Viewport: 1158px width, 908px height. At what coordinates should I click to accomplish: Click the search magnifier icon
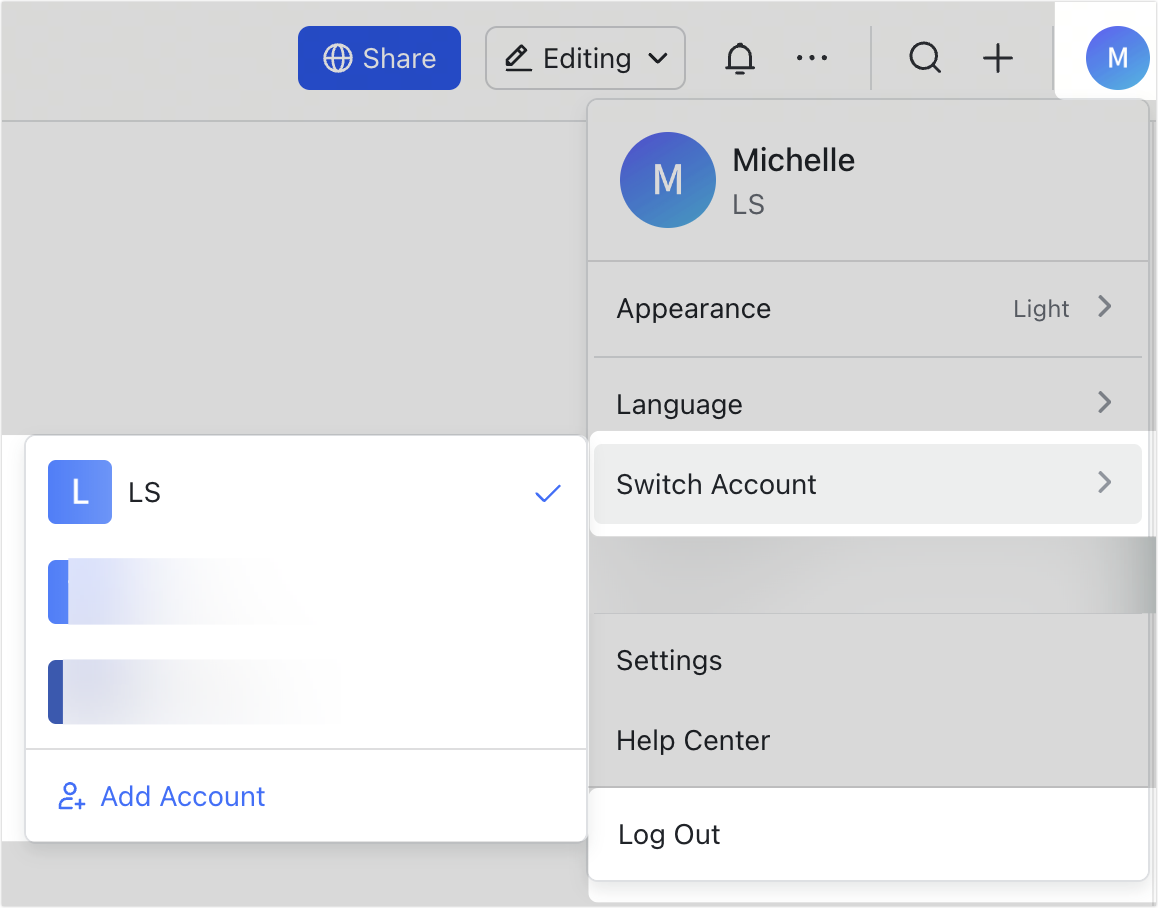[925, 58]
